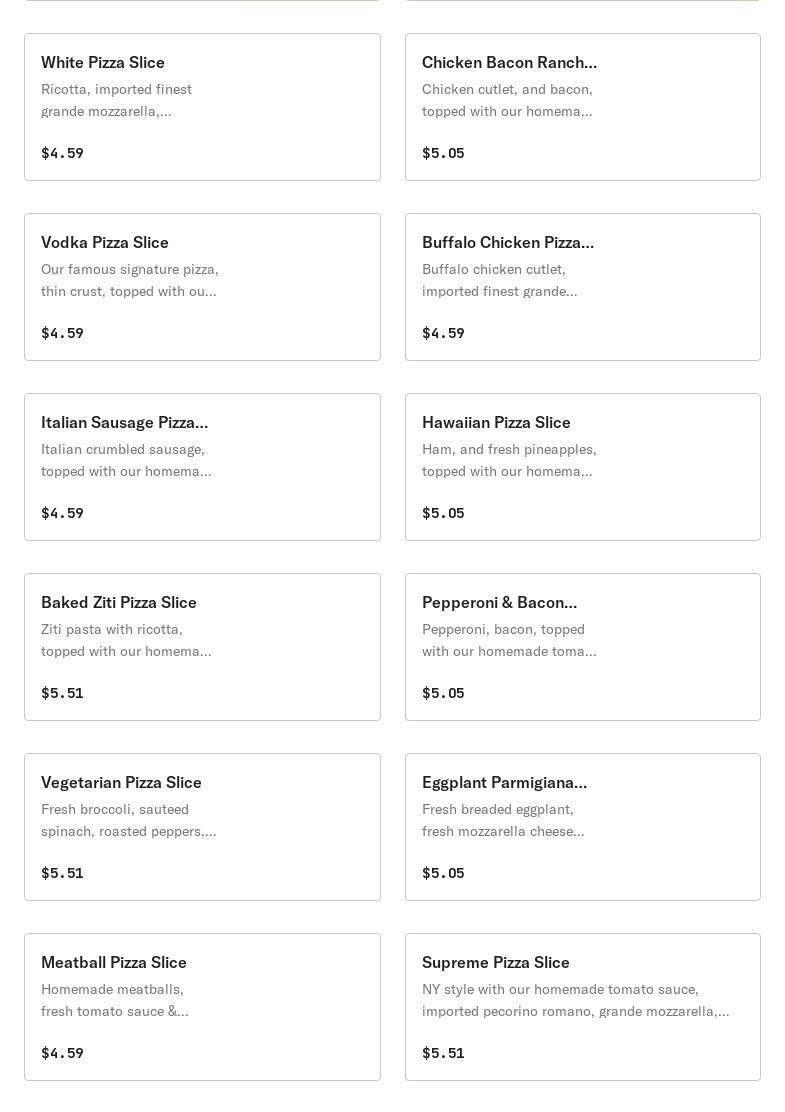The height and width of the screenshot is (1112, 785).
Task: Choose the Vegetarian Pizza Slice item
Action: pos(202,827)
